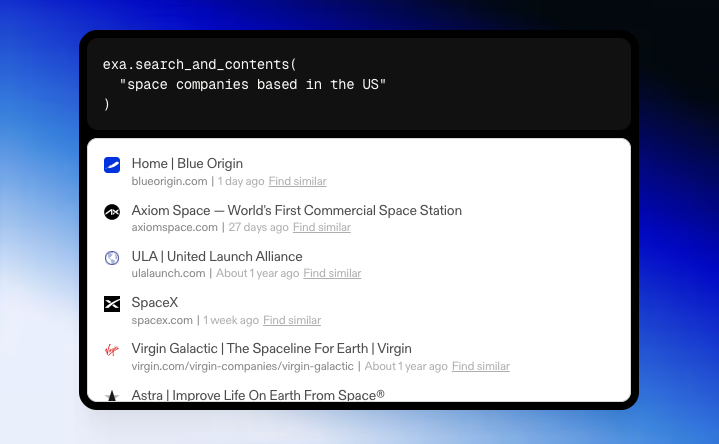Click Virgin Galactic's 'About 1 year ago' timestamp

click(406, 366)
